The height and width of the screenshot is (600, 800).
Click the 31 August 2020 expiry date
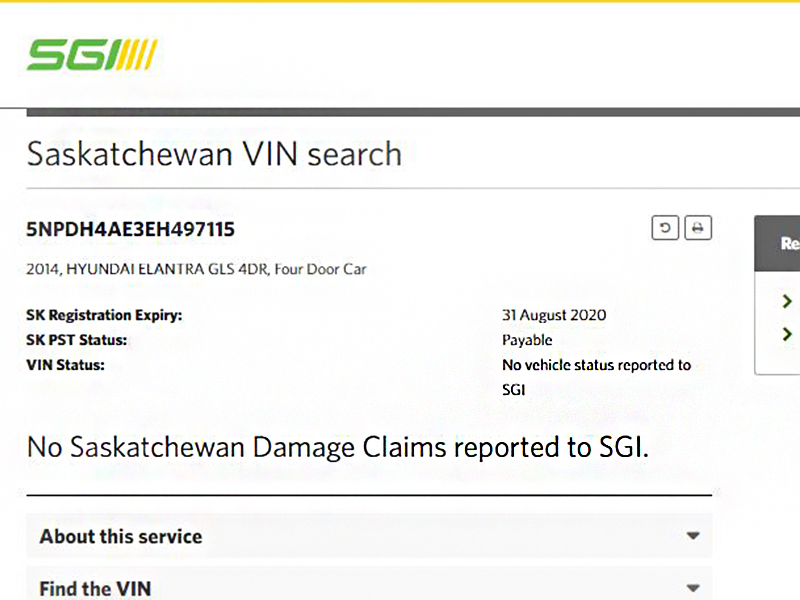click(x=554, y=315)
